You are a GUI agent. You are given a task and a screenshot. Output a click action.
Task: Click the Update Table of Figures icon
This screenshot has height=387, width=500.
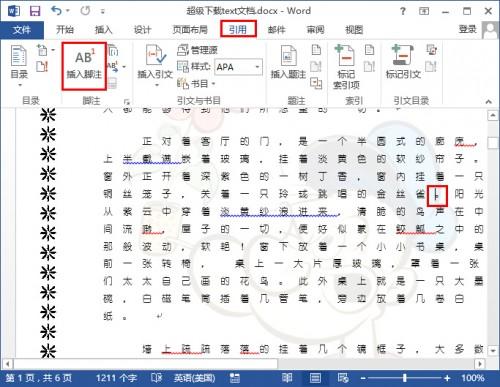(x=316, y=66)
